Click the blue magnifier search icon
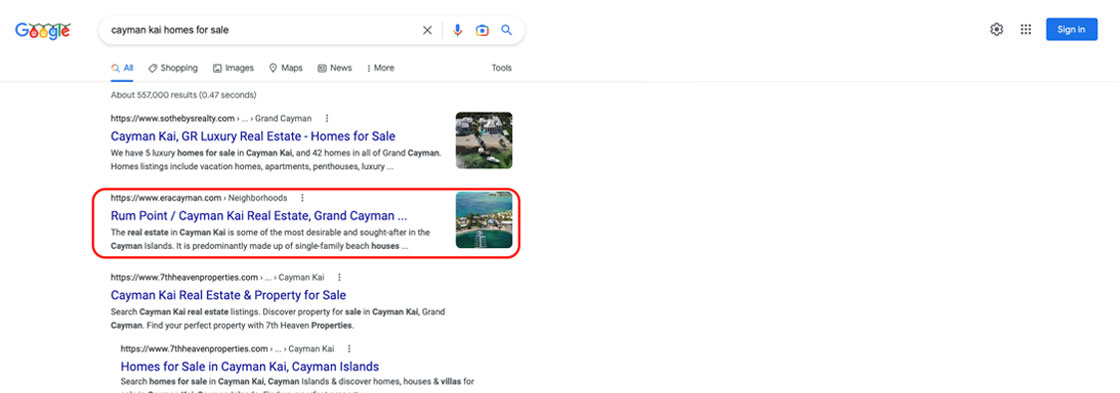Viewport: 1120px width, 393px height. pyautogui.click(x=506, y=30)
